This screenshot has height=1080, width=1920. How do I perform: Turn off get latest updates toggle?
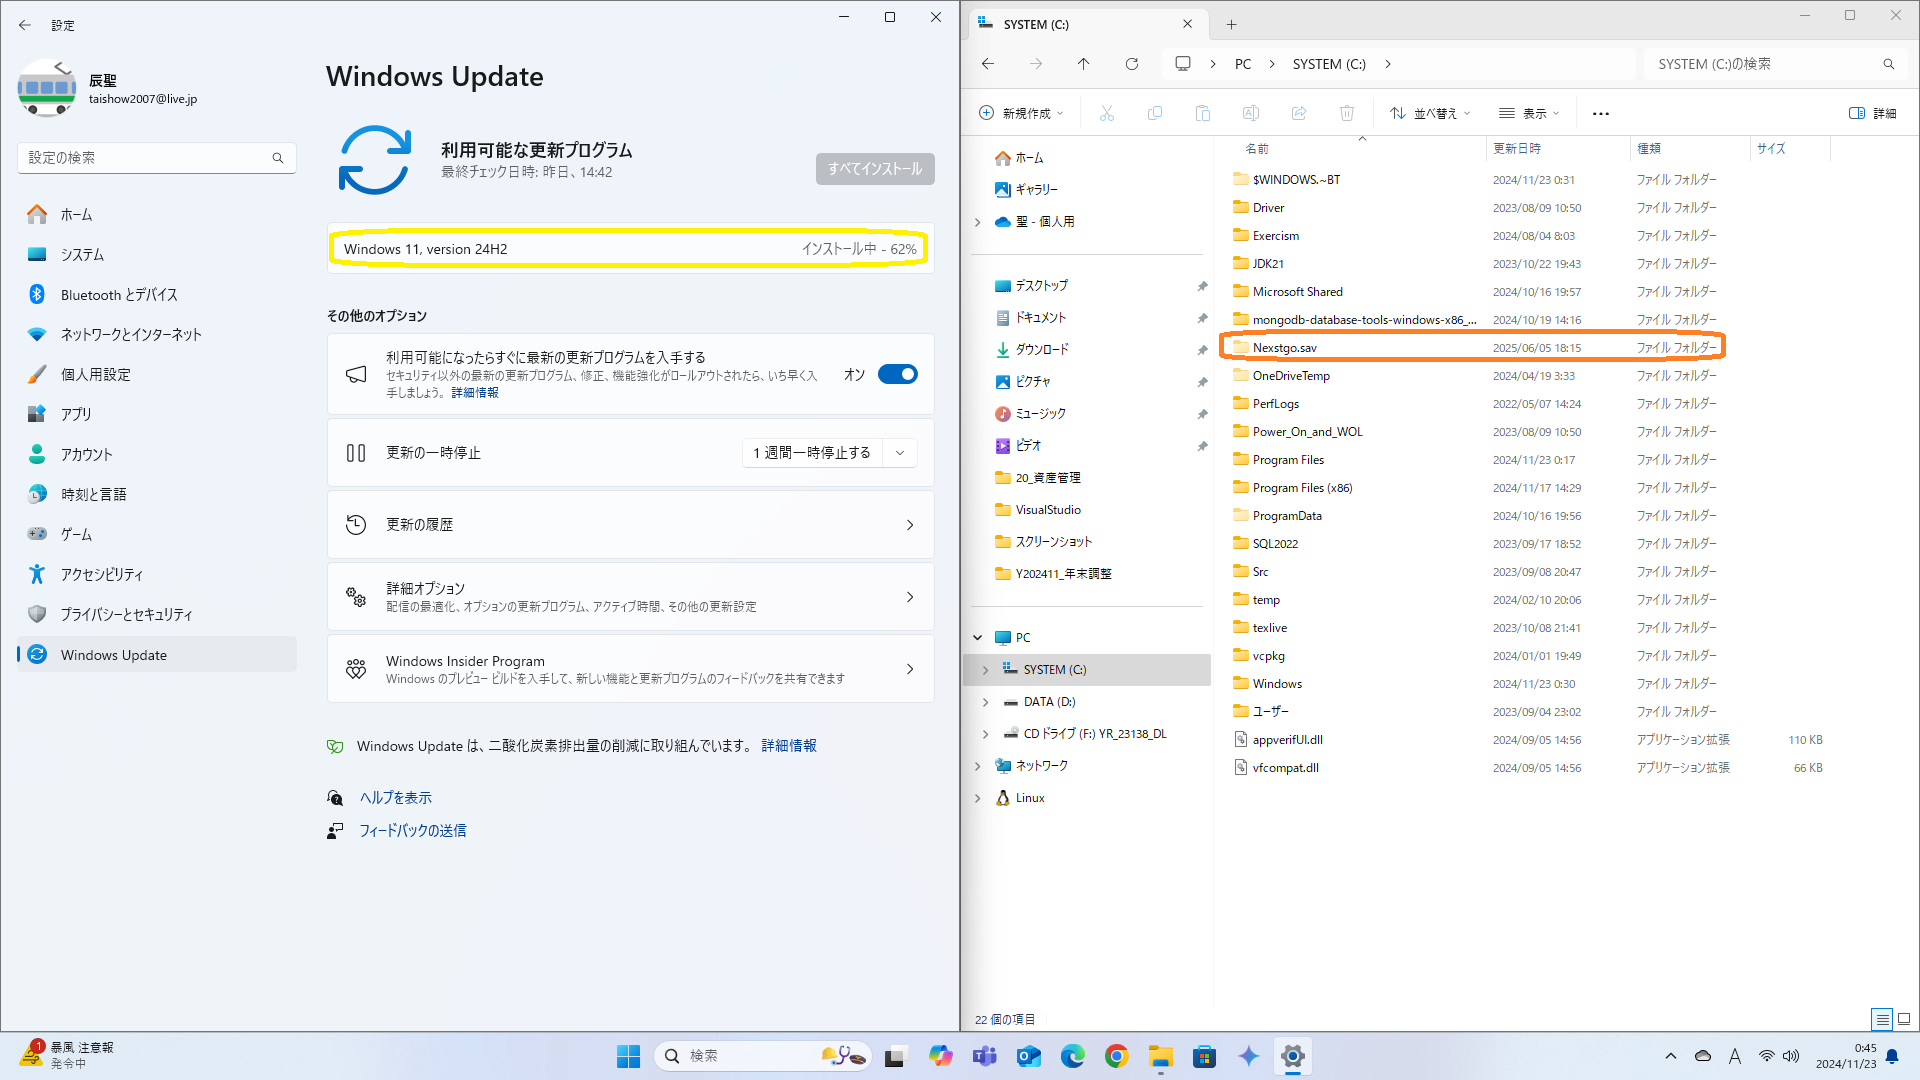(x=898, y=374)
